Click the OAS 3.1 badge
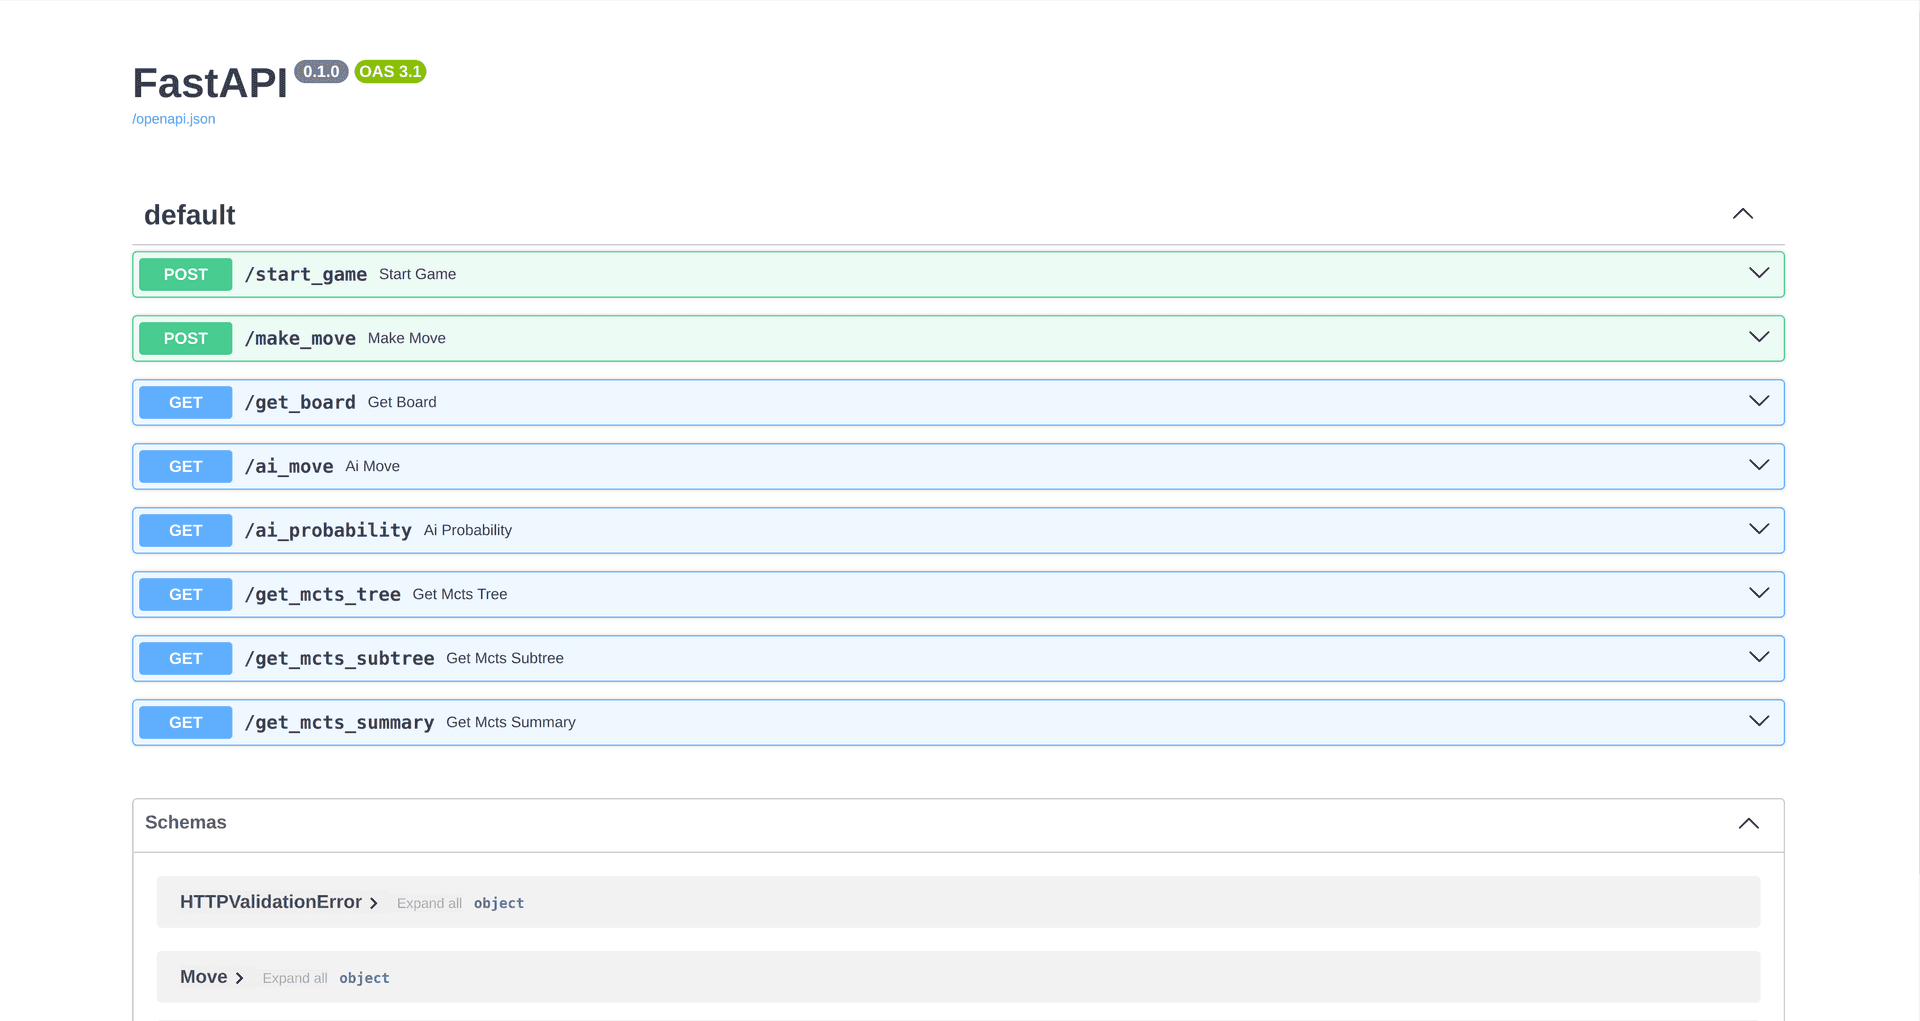This screenshot has height=1021, width=1920. point(390,72)
